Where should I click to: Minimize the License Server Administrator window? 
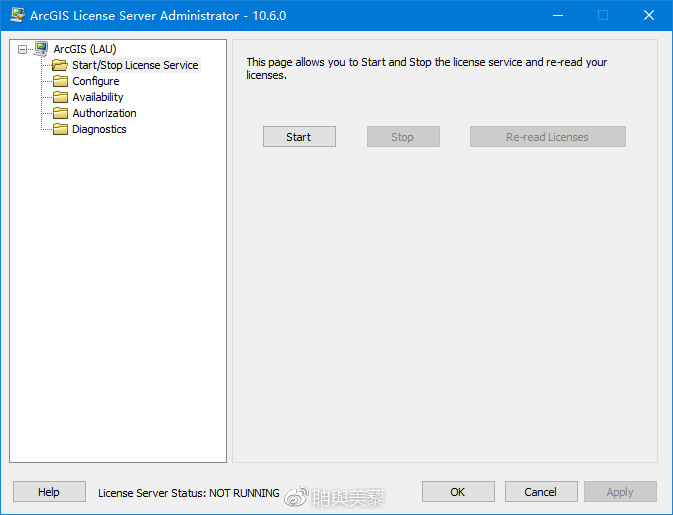point(558,15)
